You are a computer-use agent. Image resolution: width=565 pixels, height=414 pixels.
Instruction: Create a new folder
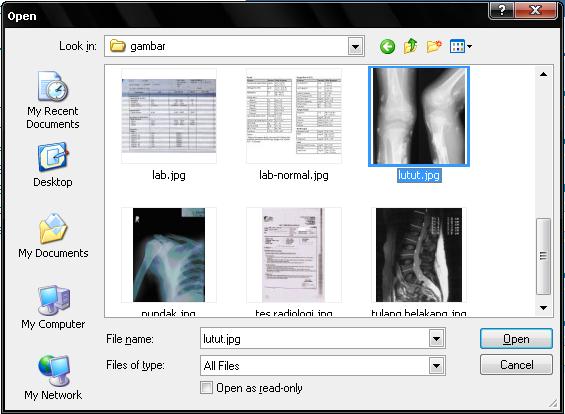tap(434, 46)
